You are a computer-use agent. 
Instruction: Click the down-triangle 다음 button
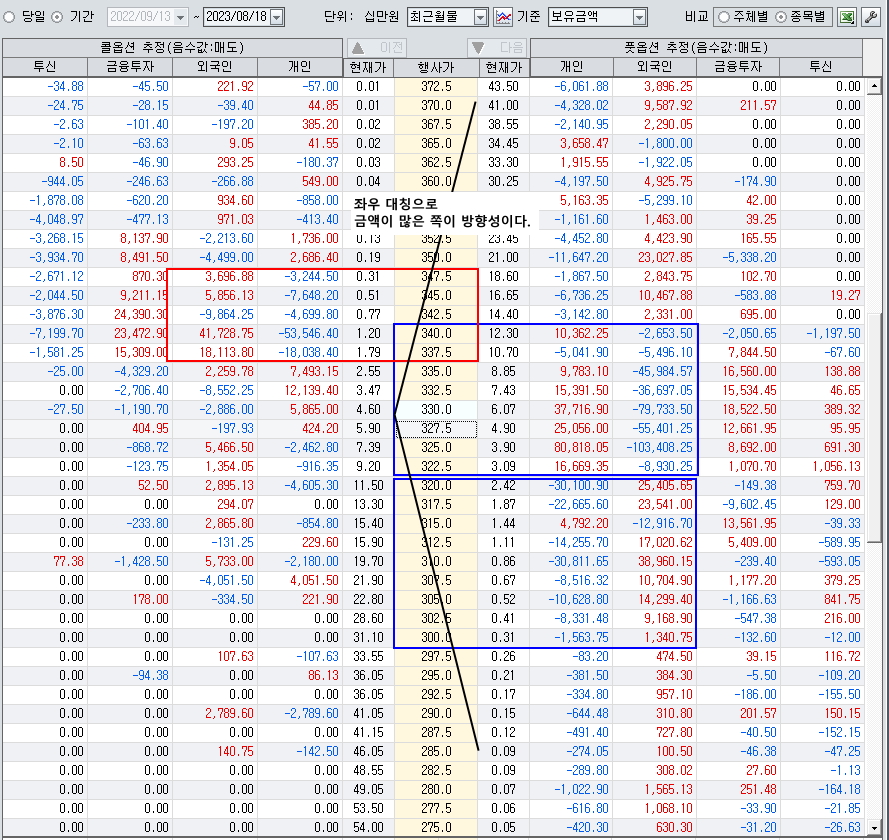click(x=497, y=48)
